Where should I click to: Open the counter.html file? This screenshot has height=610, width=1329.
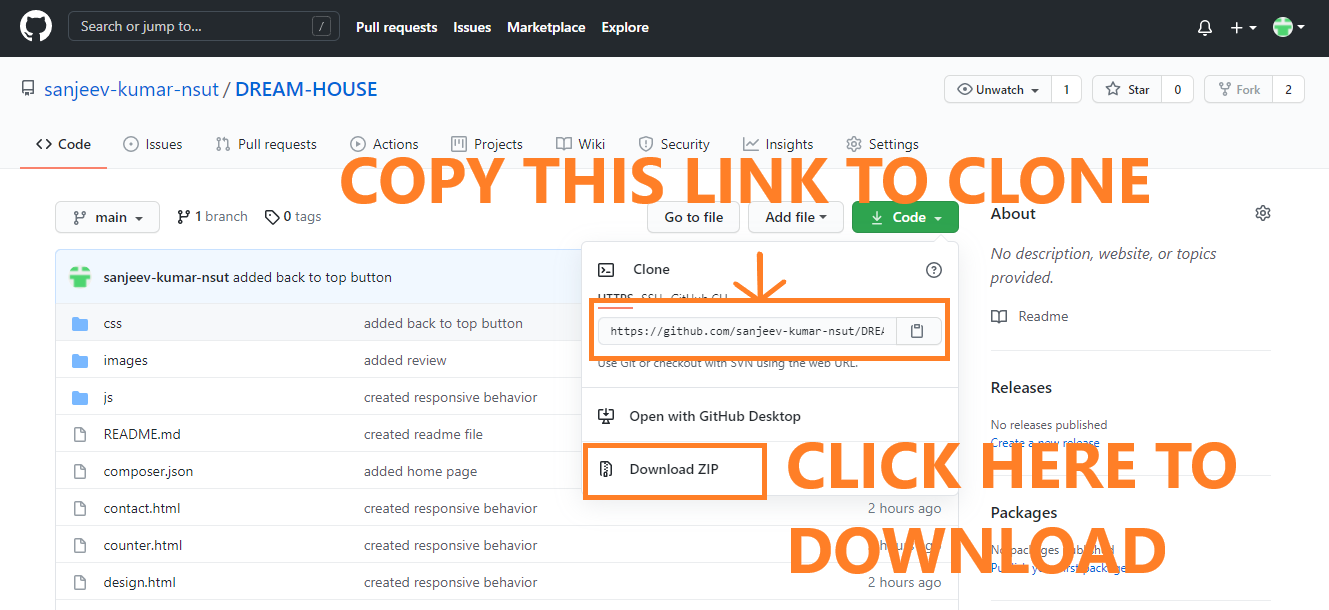(x=143, y=545)
